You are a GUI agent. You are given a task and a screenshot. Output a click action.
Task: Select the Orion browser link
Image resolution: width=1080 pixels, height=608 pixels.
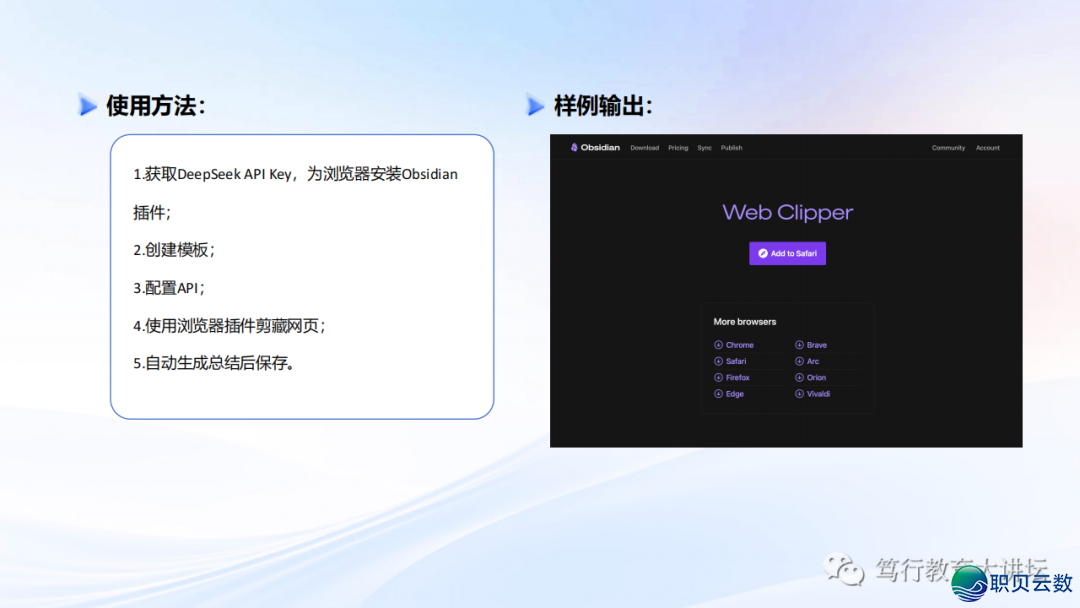(x=816, y=378)
